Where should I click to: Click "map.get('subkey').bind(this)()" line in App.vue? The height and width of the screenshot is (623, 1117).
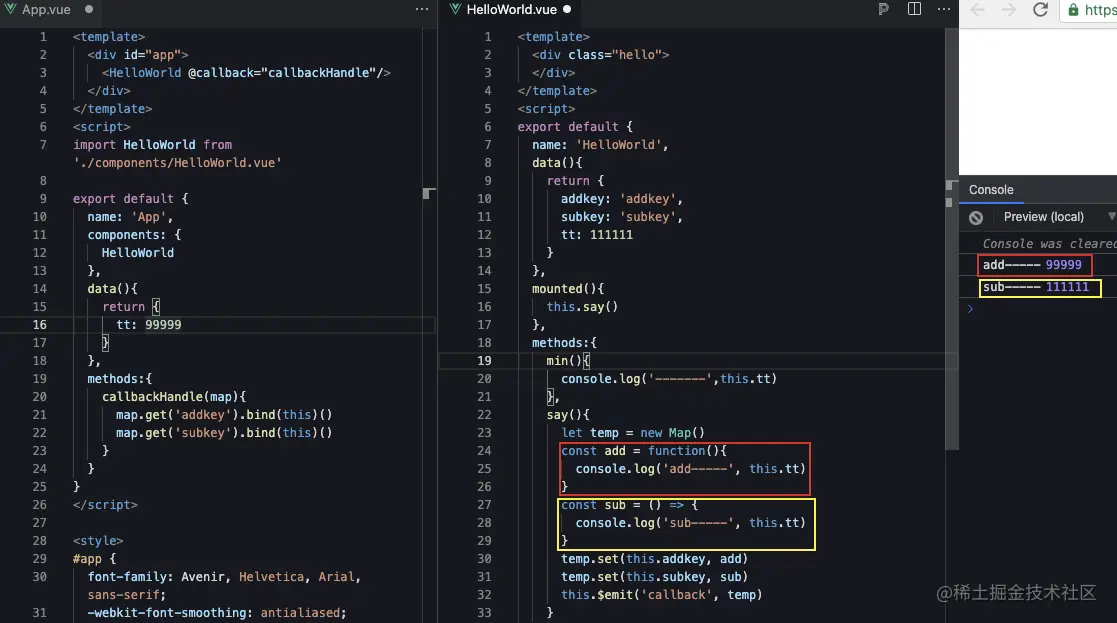coord(224,432)
